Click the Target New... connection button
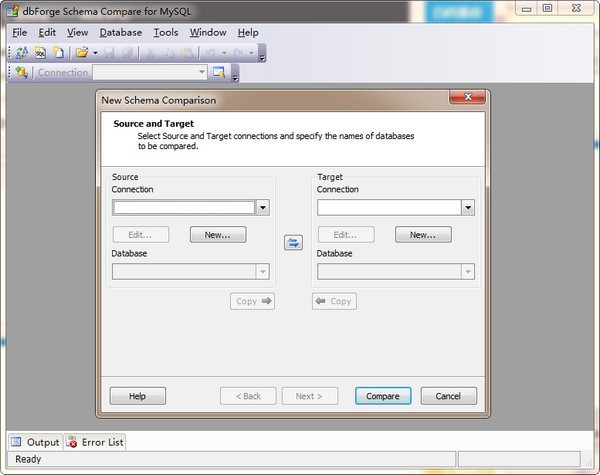 [x=423, y=235]
